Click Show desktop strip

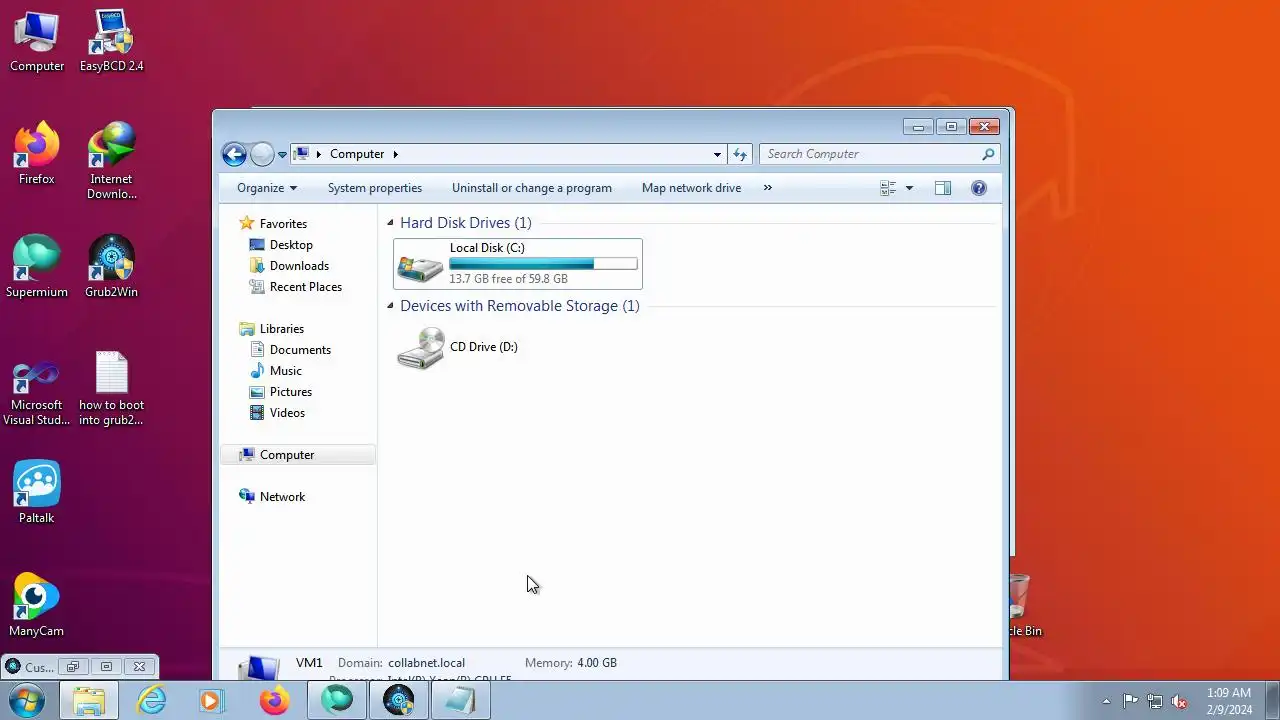[x=1273, y=700]
